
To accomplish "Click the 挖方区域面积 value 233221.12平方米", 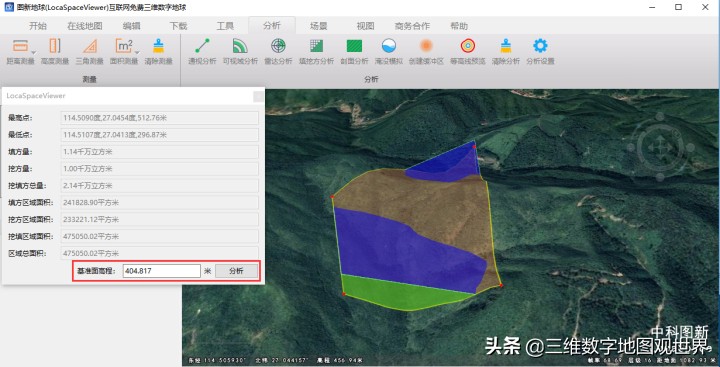I will 159,220.
